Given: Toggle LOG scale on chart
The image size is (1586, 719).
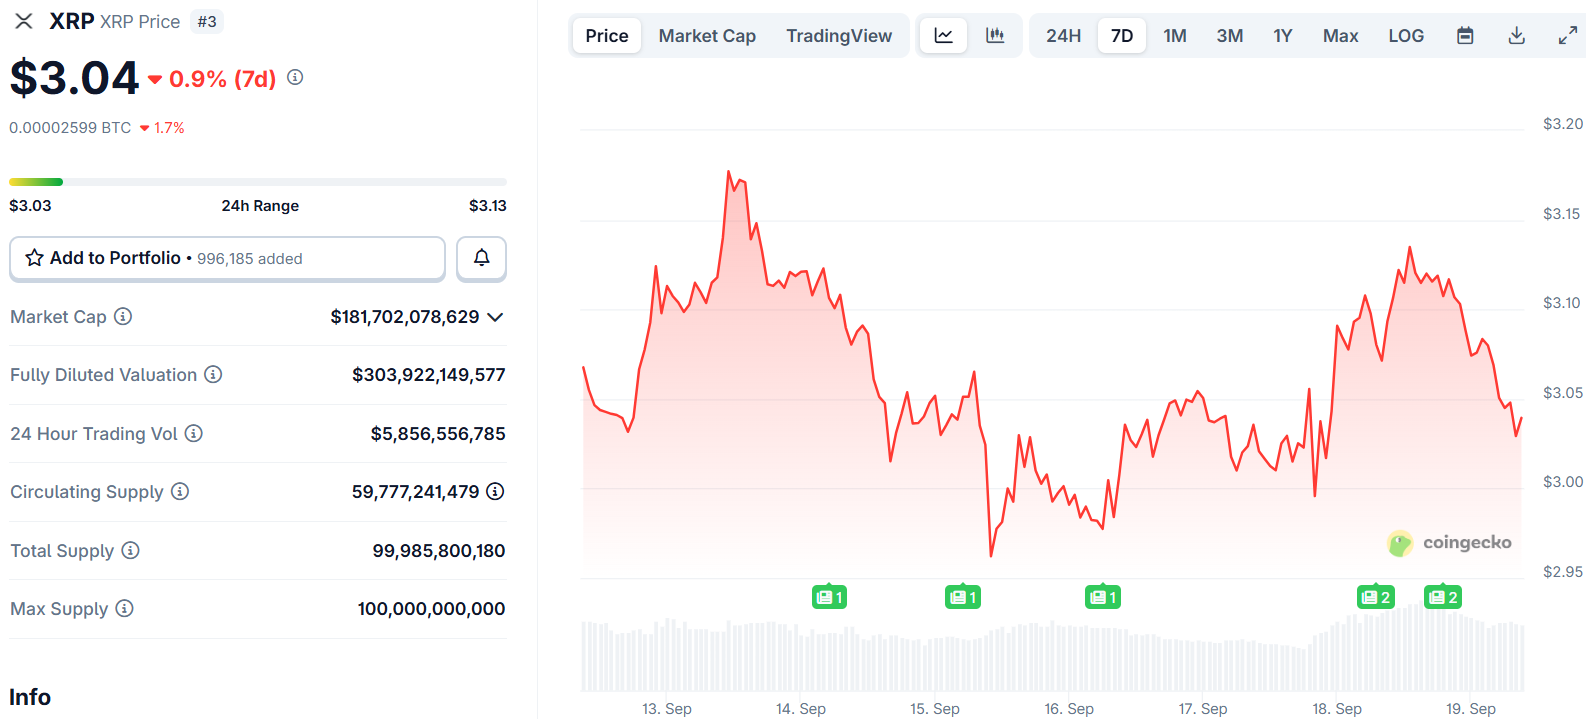Looking at the screenshot, I should pos(1406,36).
